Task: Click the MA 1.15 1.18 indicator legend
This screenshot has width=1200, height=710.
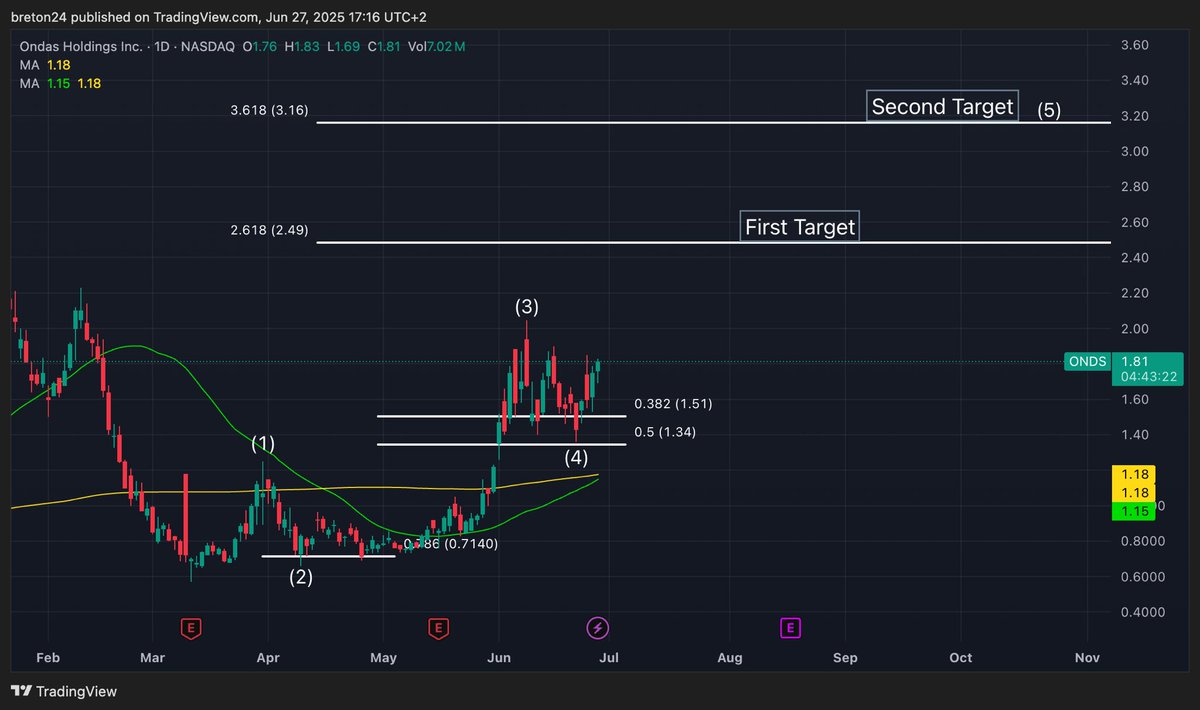Action: tap(60, 83)
